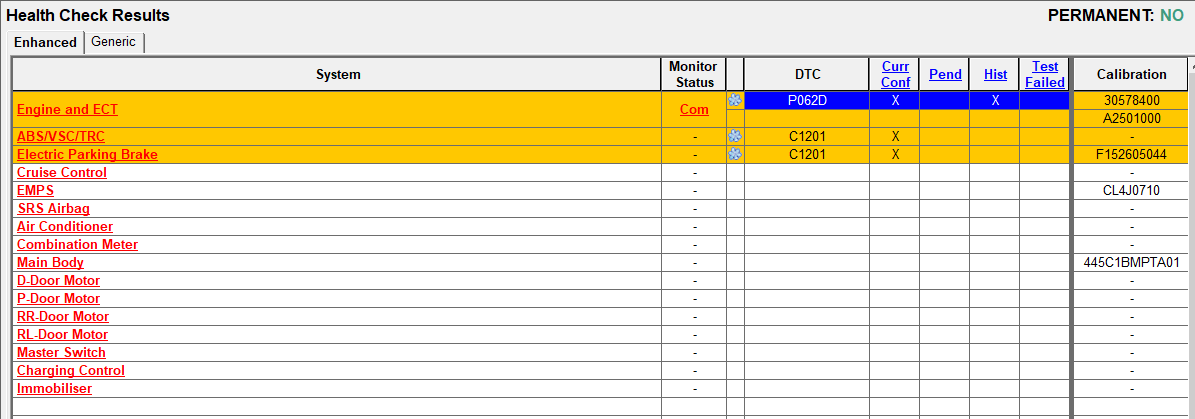Select the Main Body system link
This screenshot has height=419, width=1195.
coord(50,262)
